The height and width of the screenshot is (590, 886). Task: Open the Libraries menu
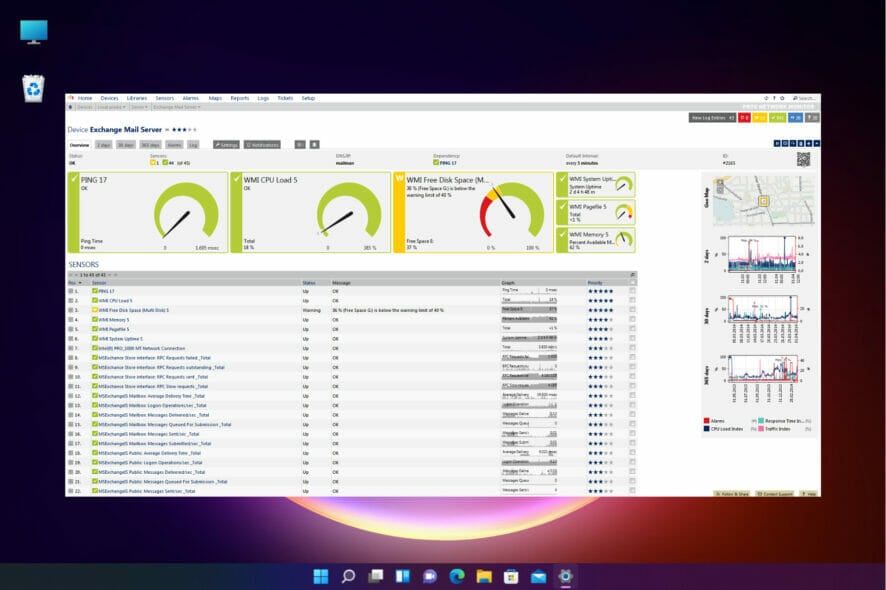tap(137, 98)
